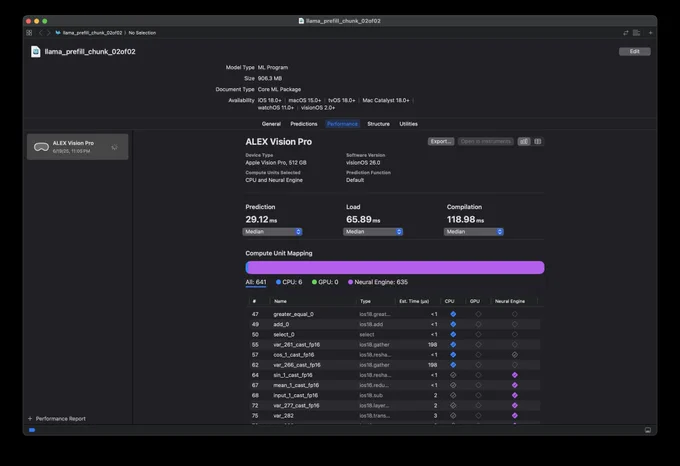Sort by Neural Engine column header
Image resolution: width=680 pixels, height=466 pixels.
(510, 301)
